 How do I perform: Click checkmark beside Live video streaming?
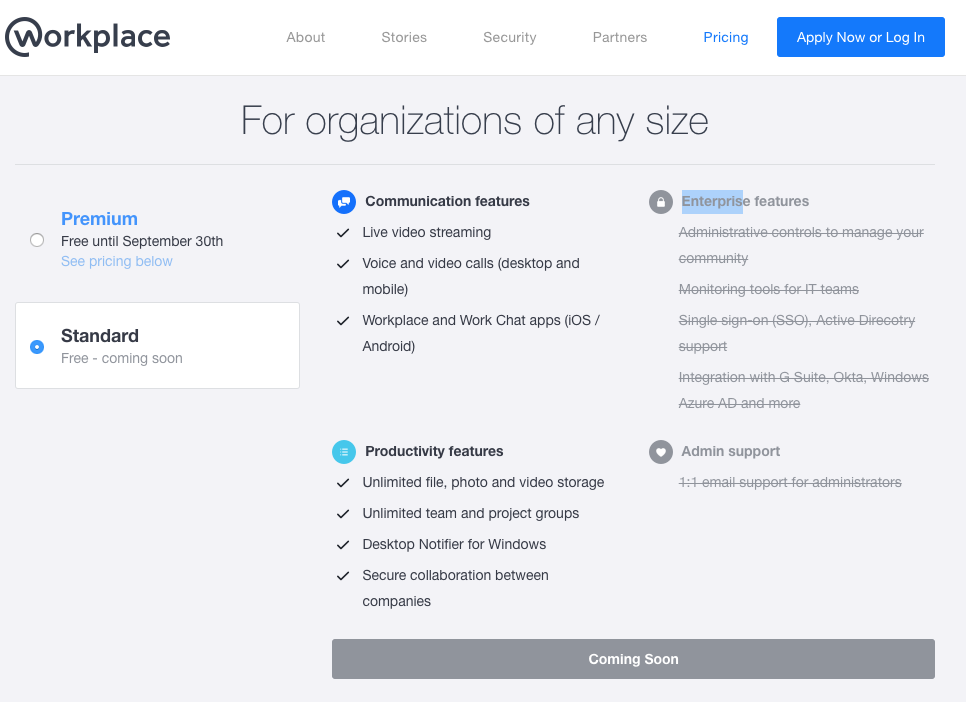[x=343, y=233]
